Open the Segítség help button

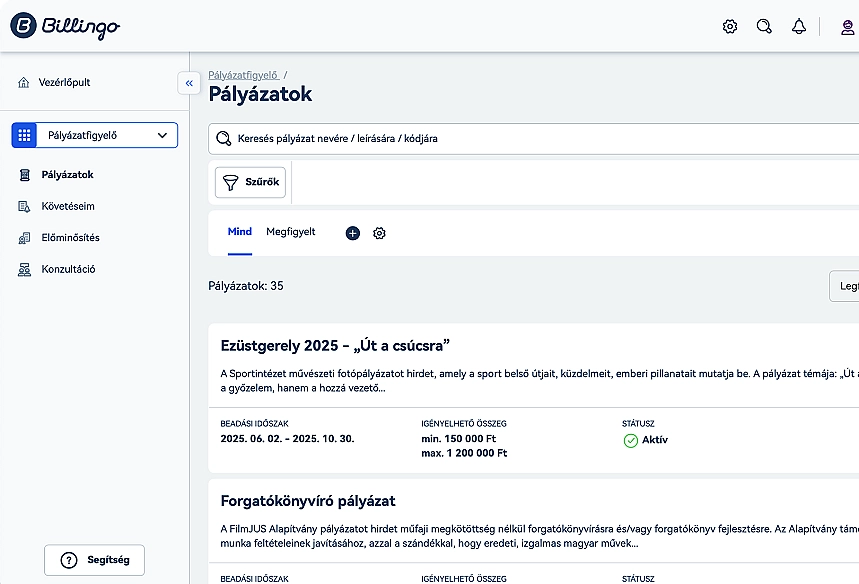coord(93,560)
